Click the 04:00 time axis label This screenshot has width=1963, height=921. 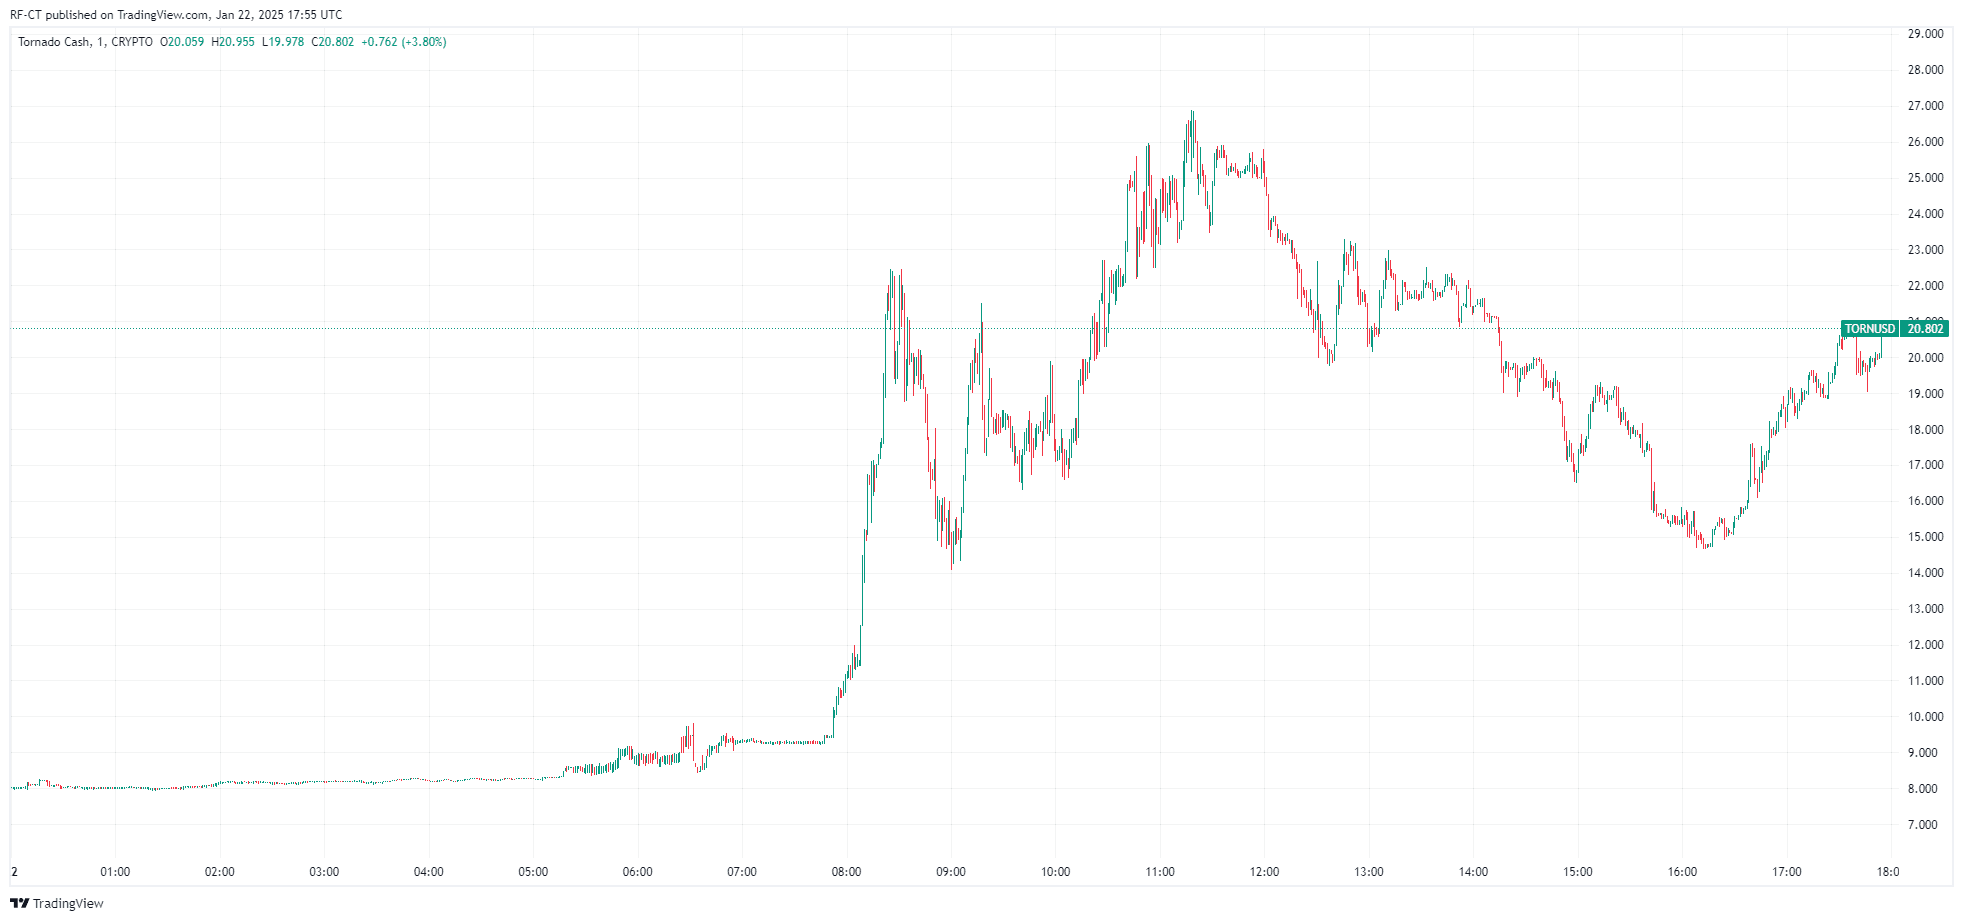pos(429,872)
